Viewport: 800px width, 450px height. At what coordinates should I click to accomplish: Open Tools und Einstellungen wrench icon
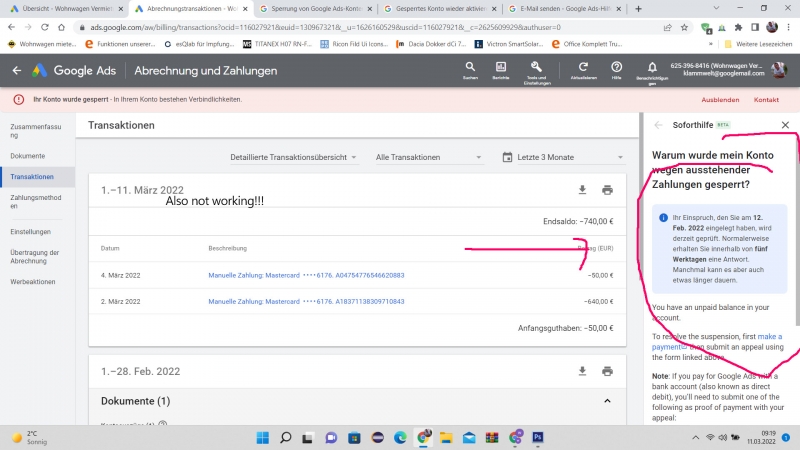[536, 67]
